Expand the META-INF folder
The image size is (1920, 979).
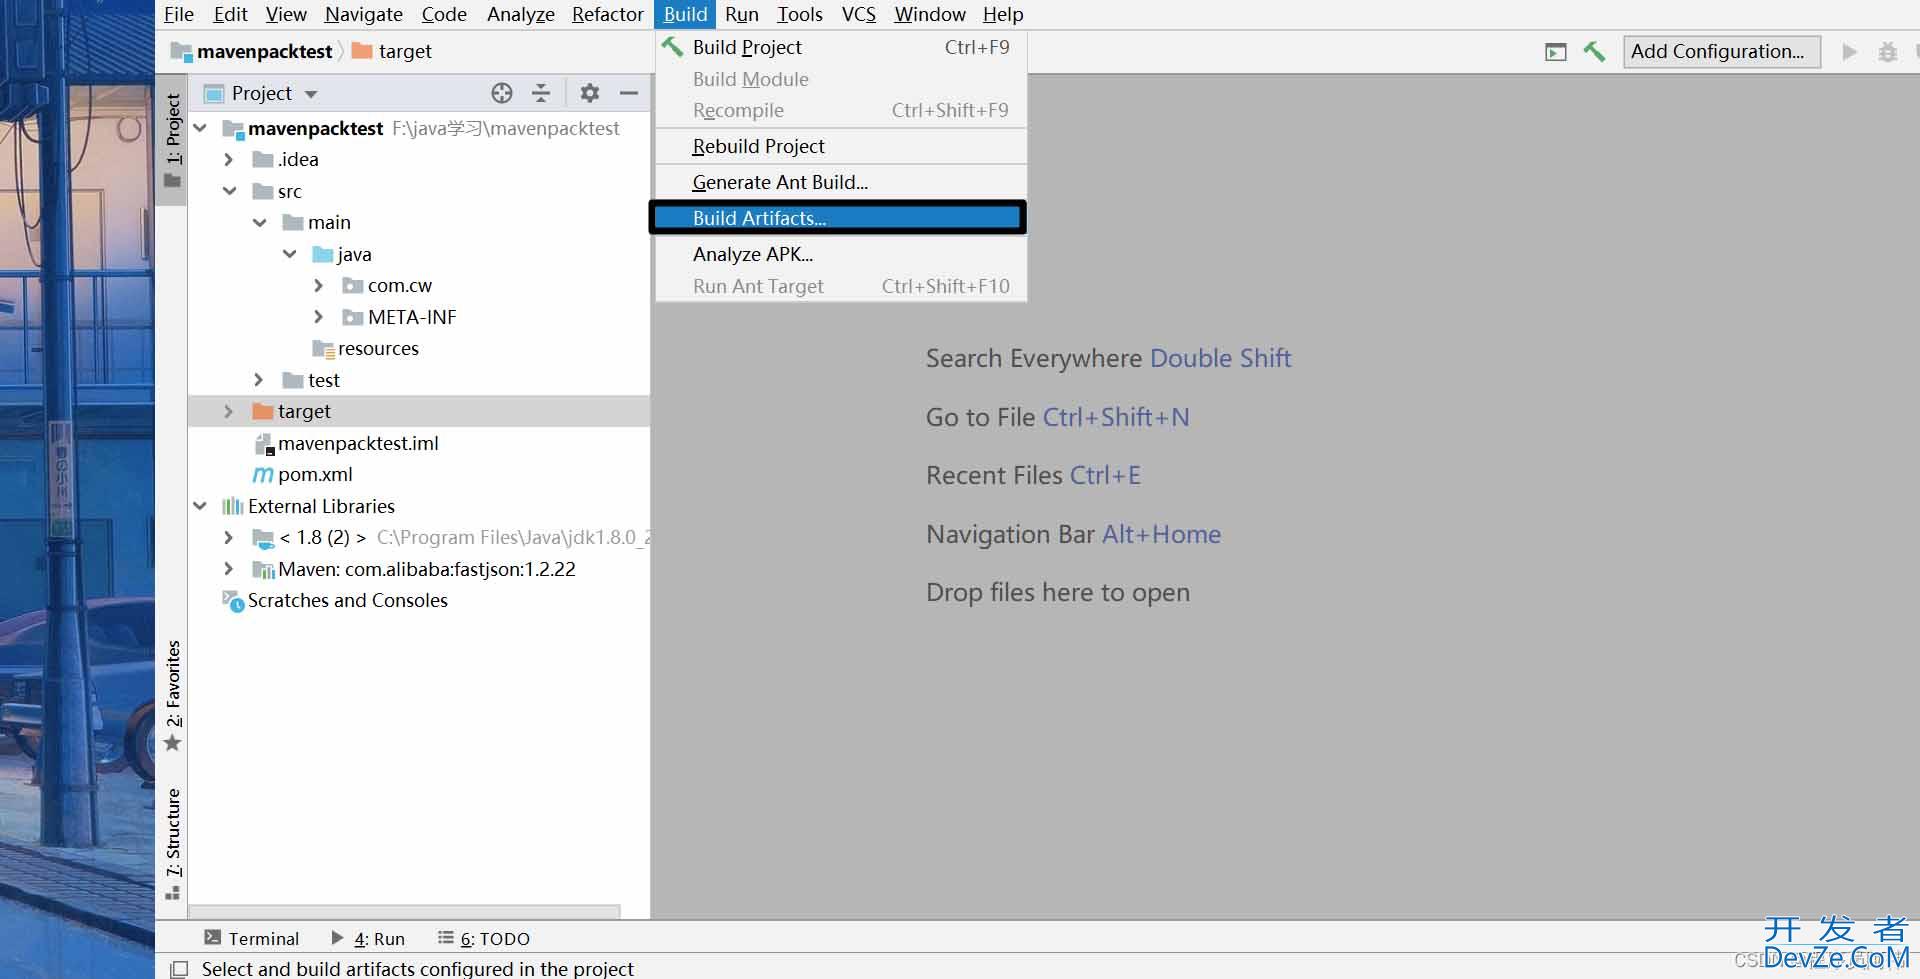click(x=319, y=317)
